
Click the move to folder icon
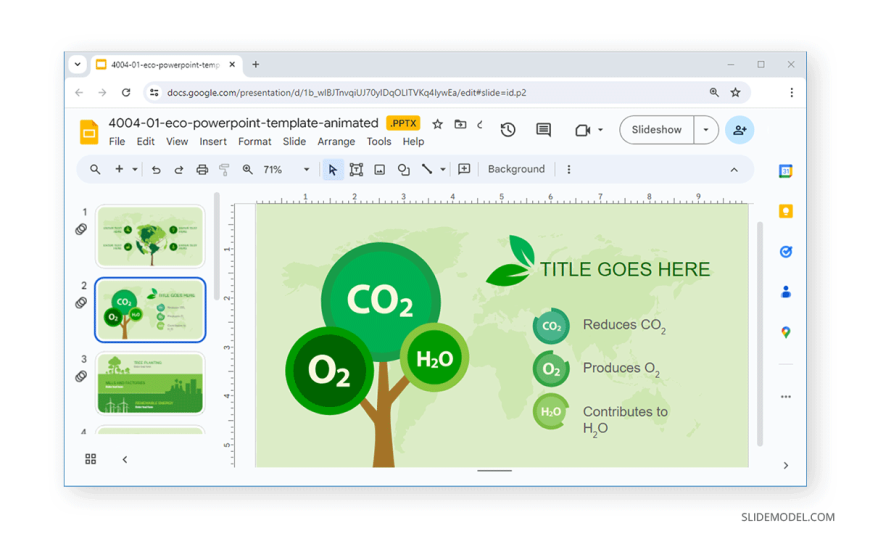coord(460,124)
